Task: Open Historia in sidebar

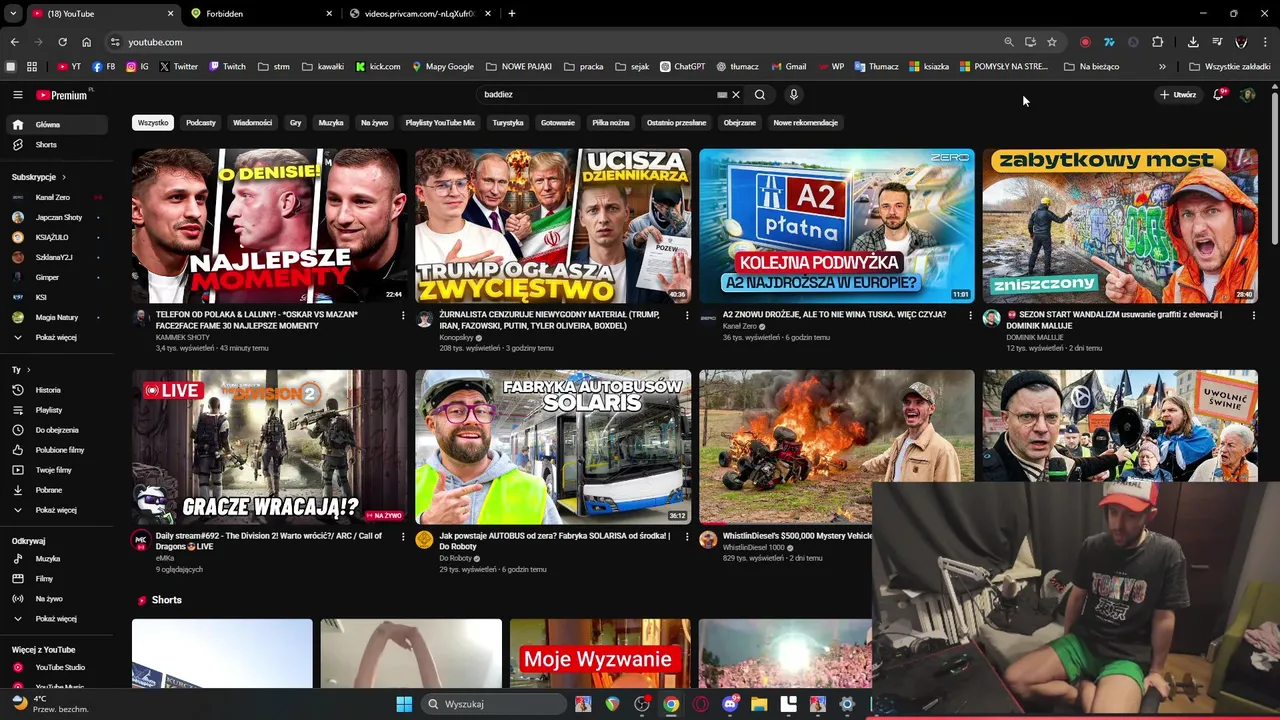Action: click(56, 390)
